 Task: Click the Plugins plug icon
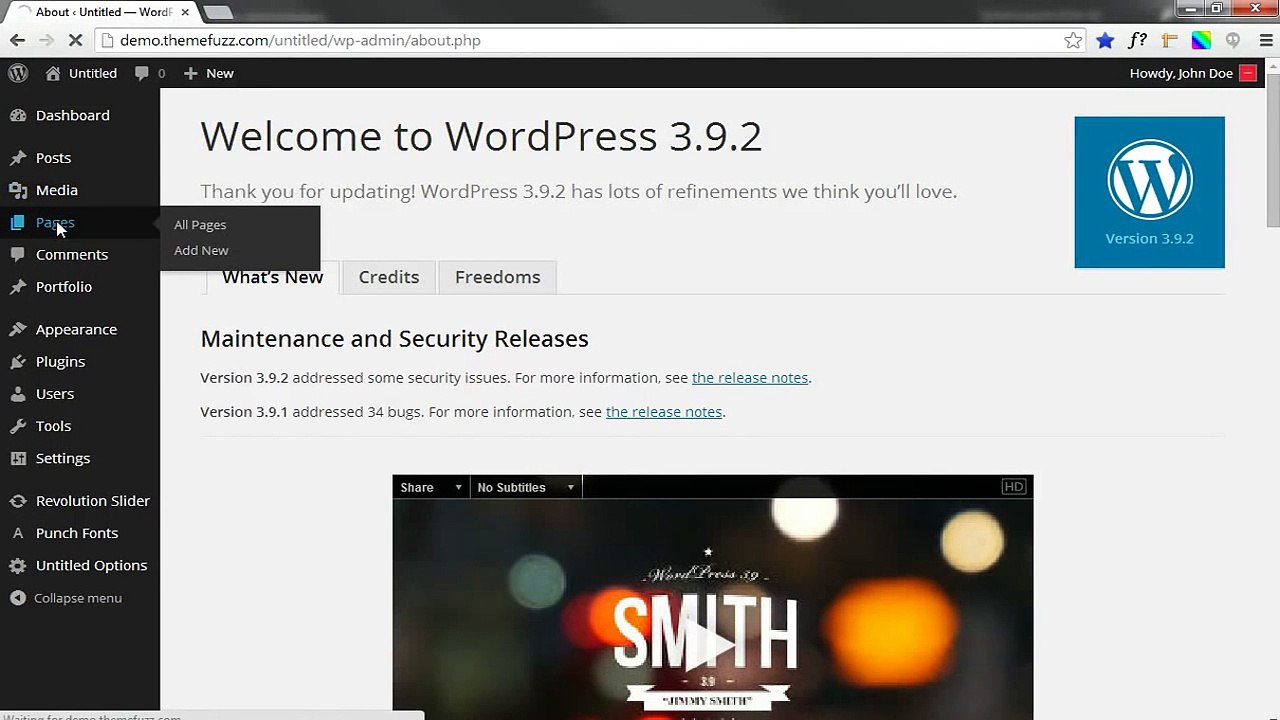(18, 361)
